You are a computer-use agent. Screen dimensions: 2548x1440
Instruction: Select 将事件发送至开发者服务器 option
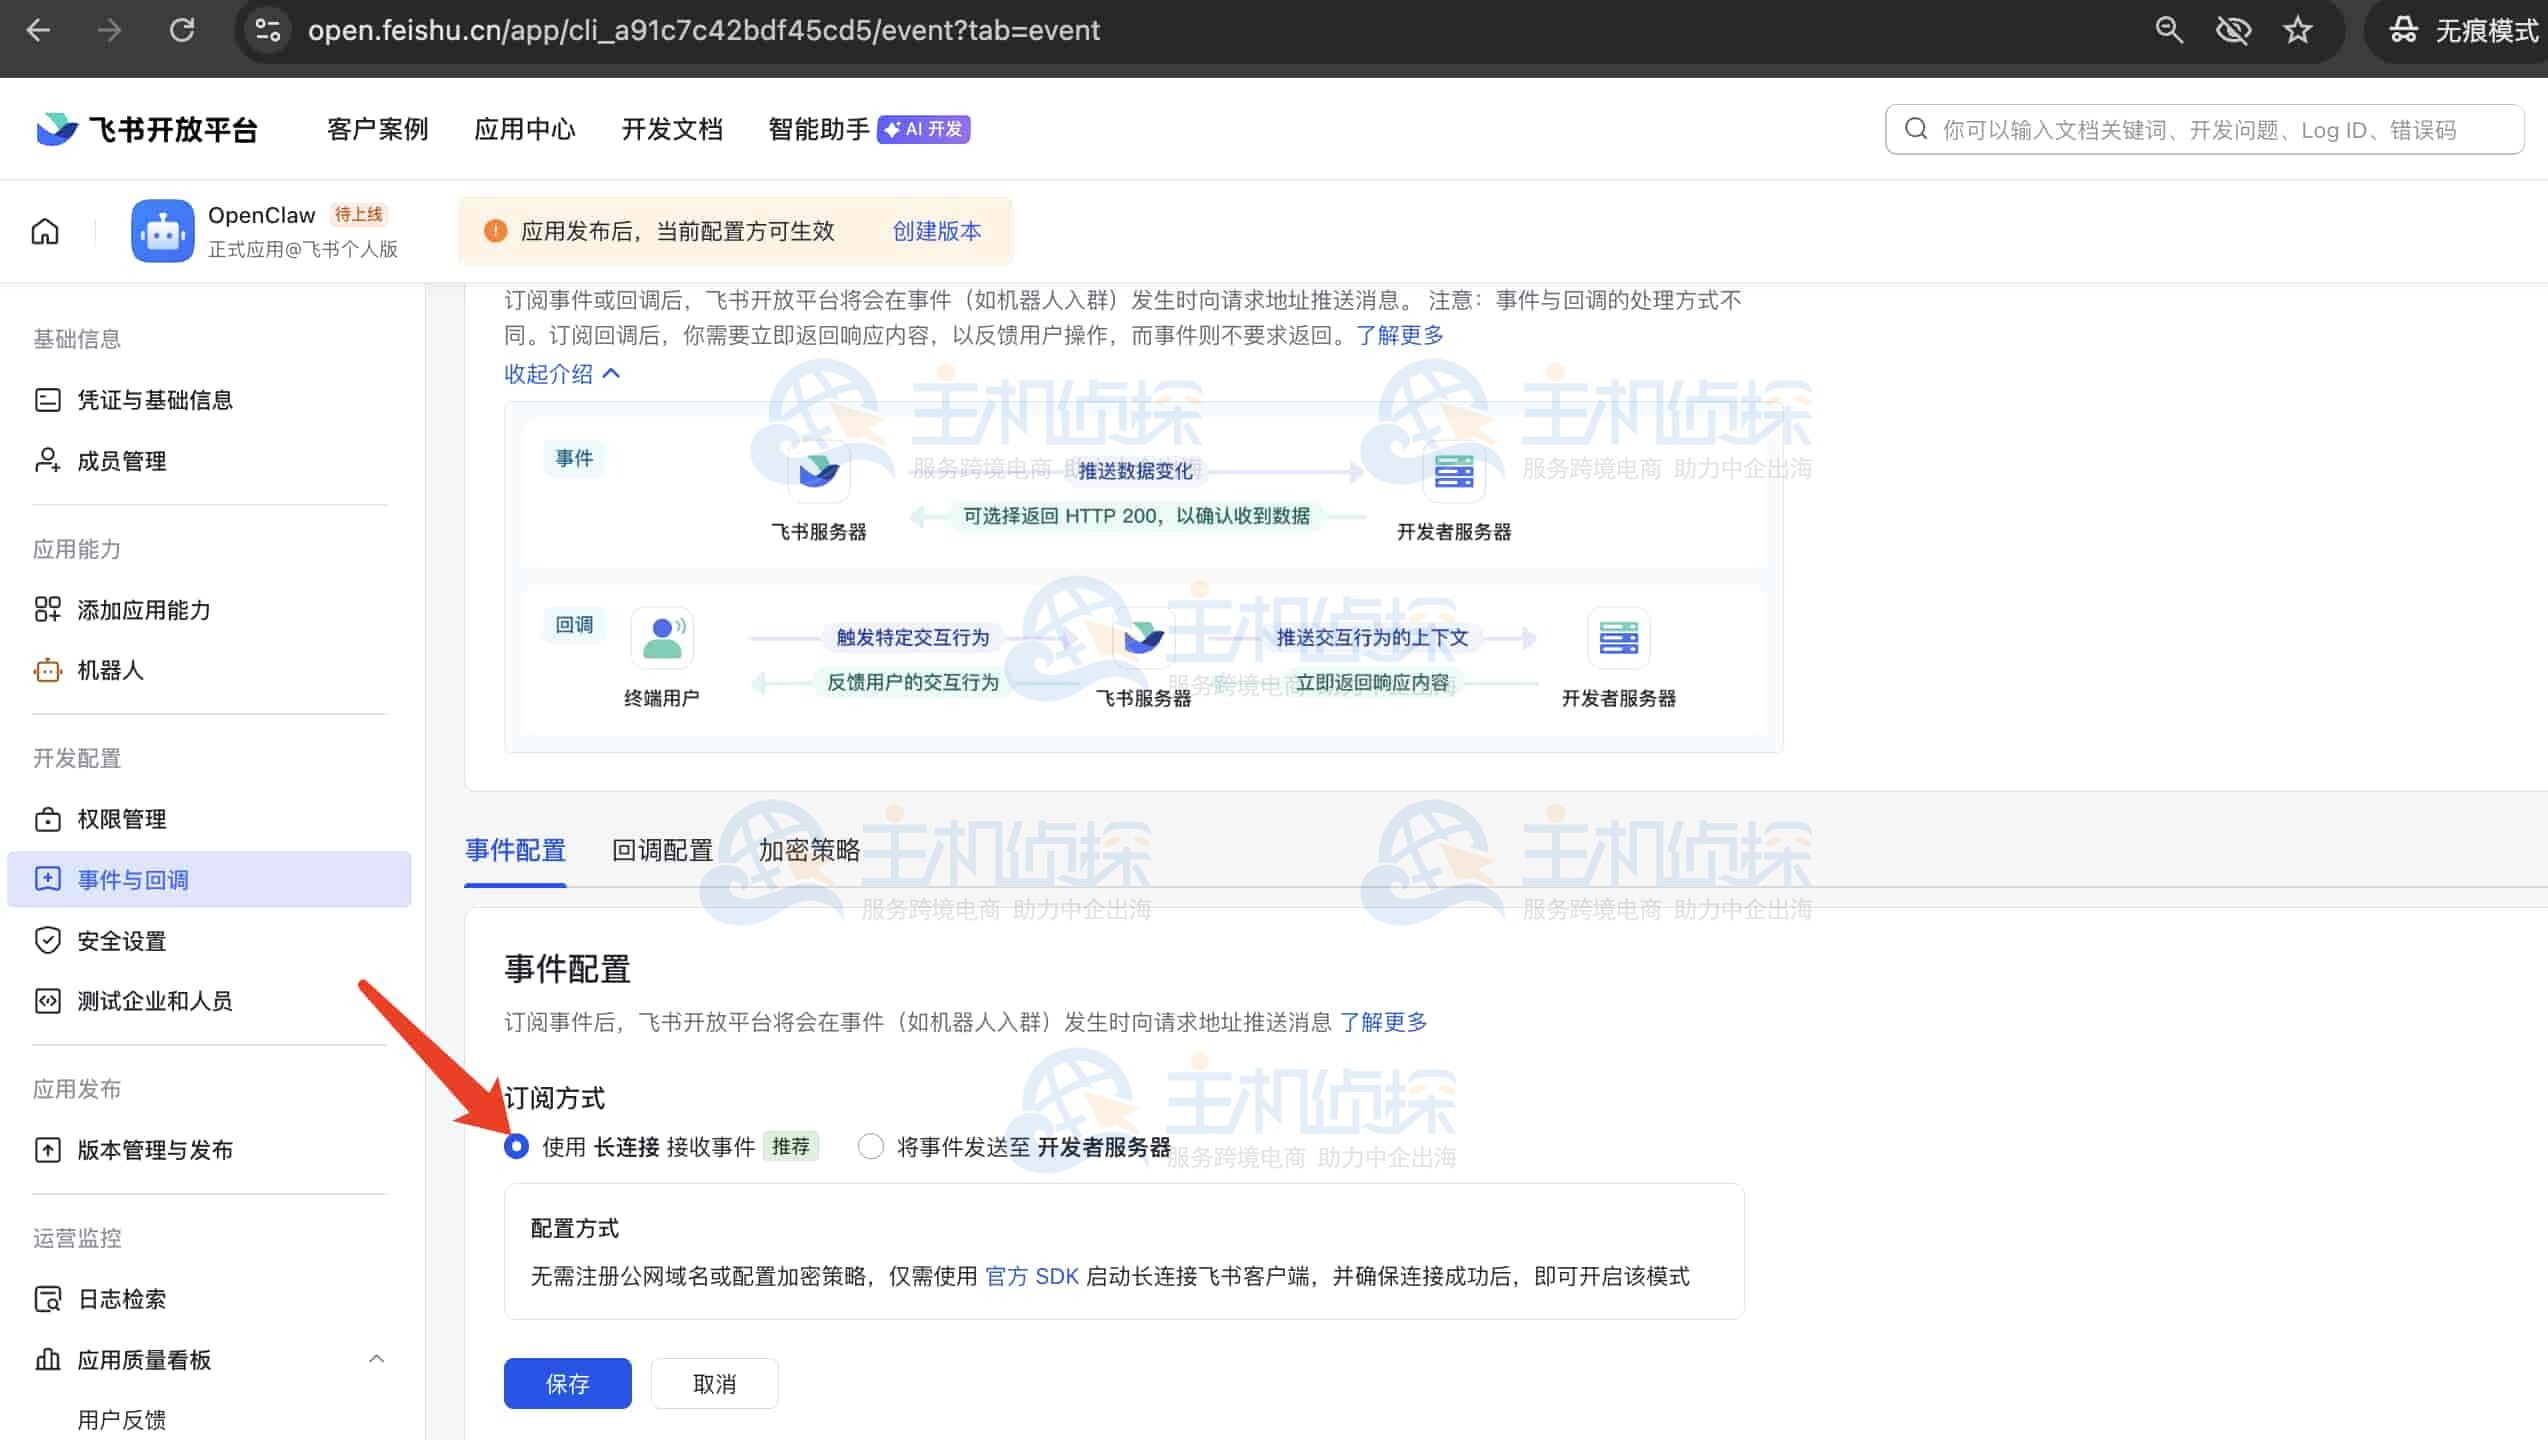pyautogui.click(x=870, y=1146)
